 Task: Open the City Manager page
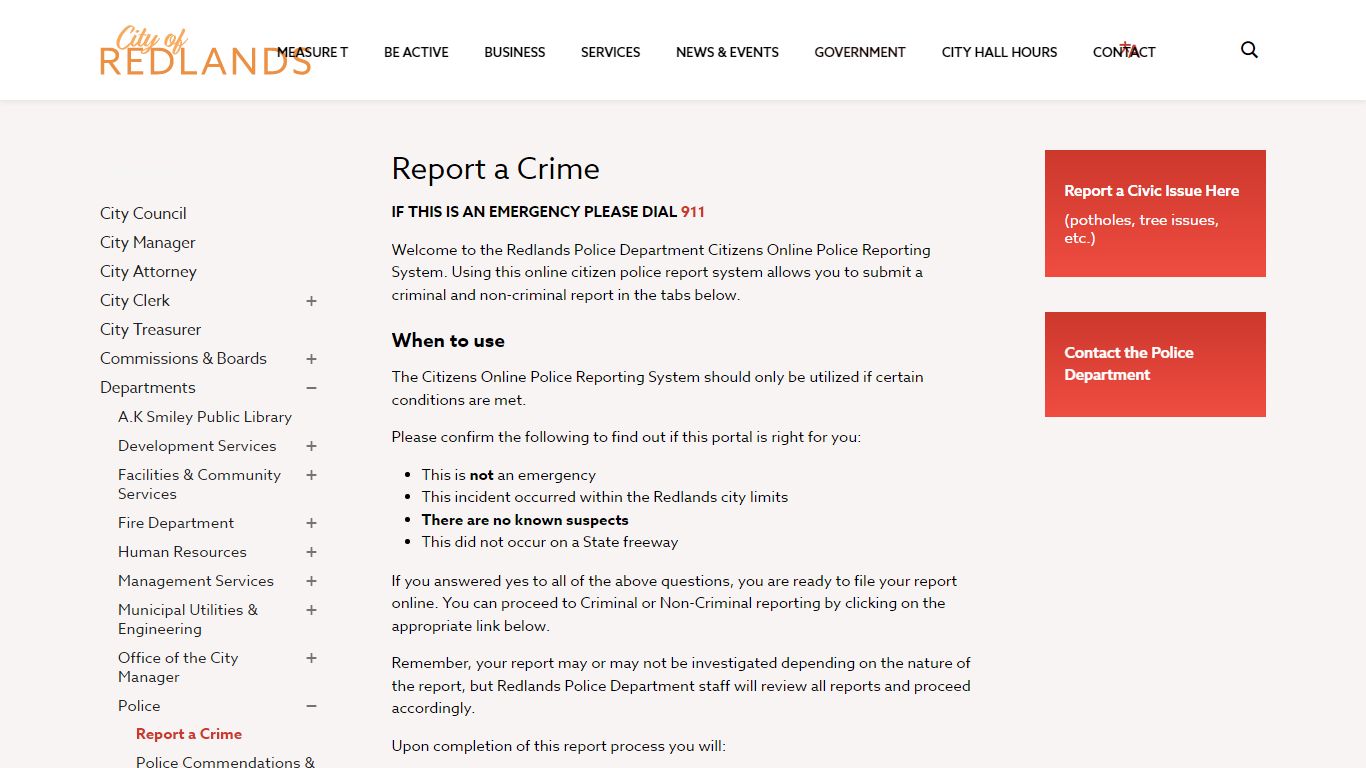pyautogui.click(x=148, y=242)
